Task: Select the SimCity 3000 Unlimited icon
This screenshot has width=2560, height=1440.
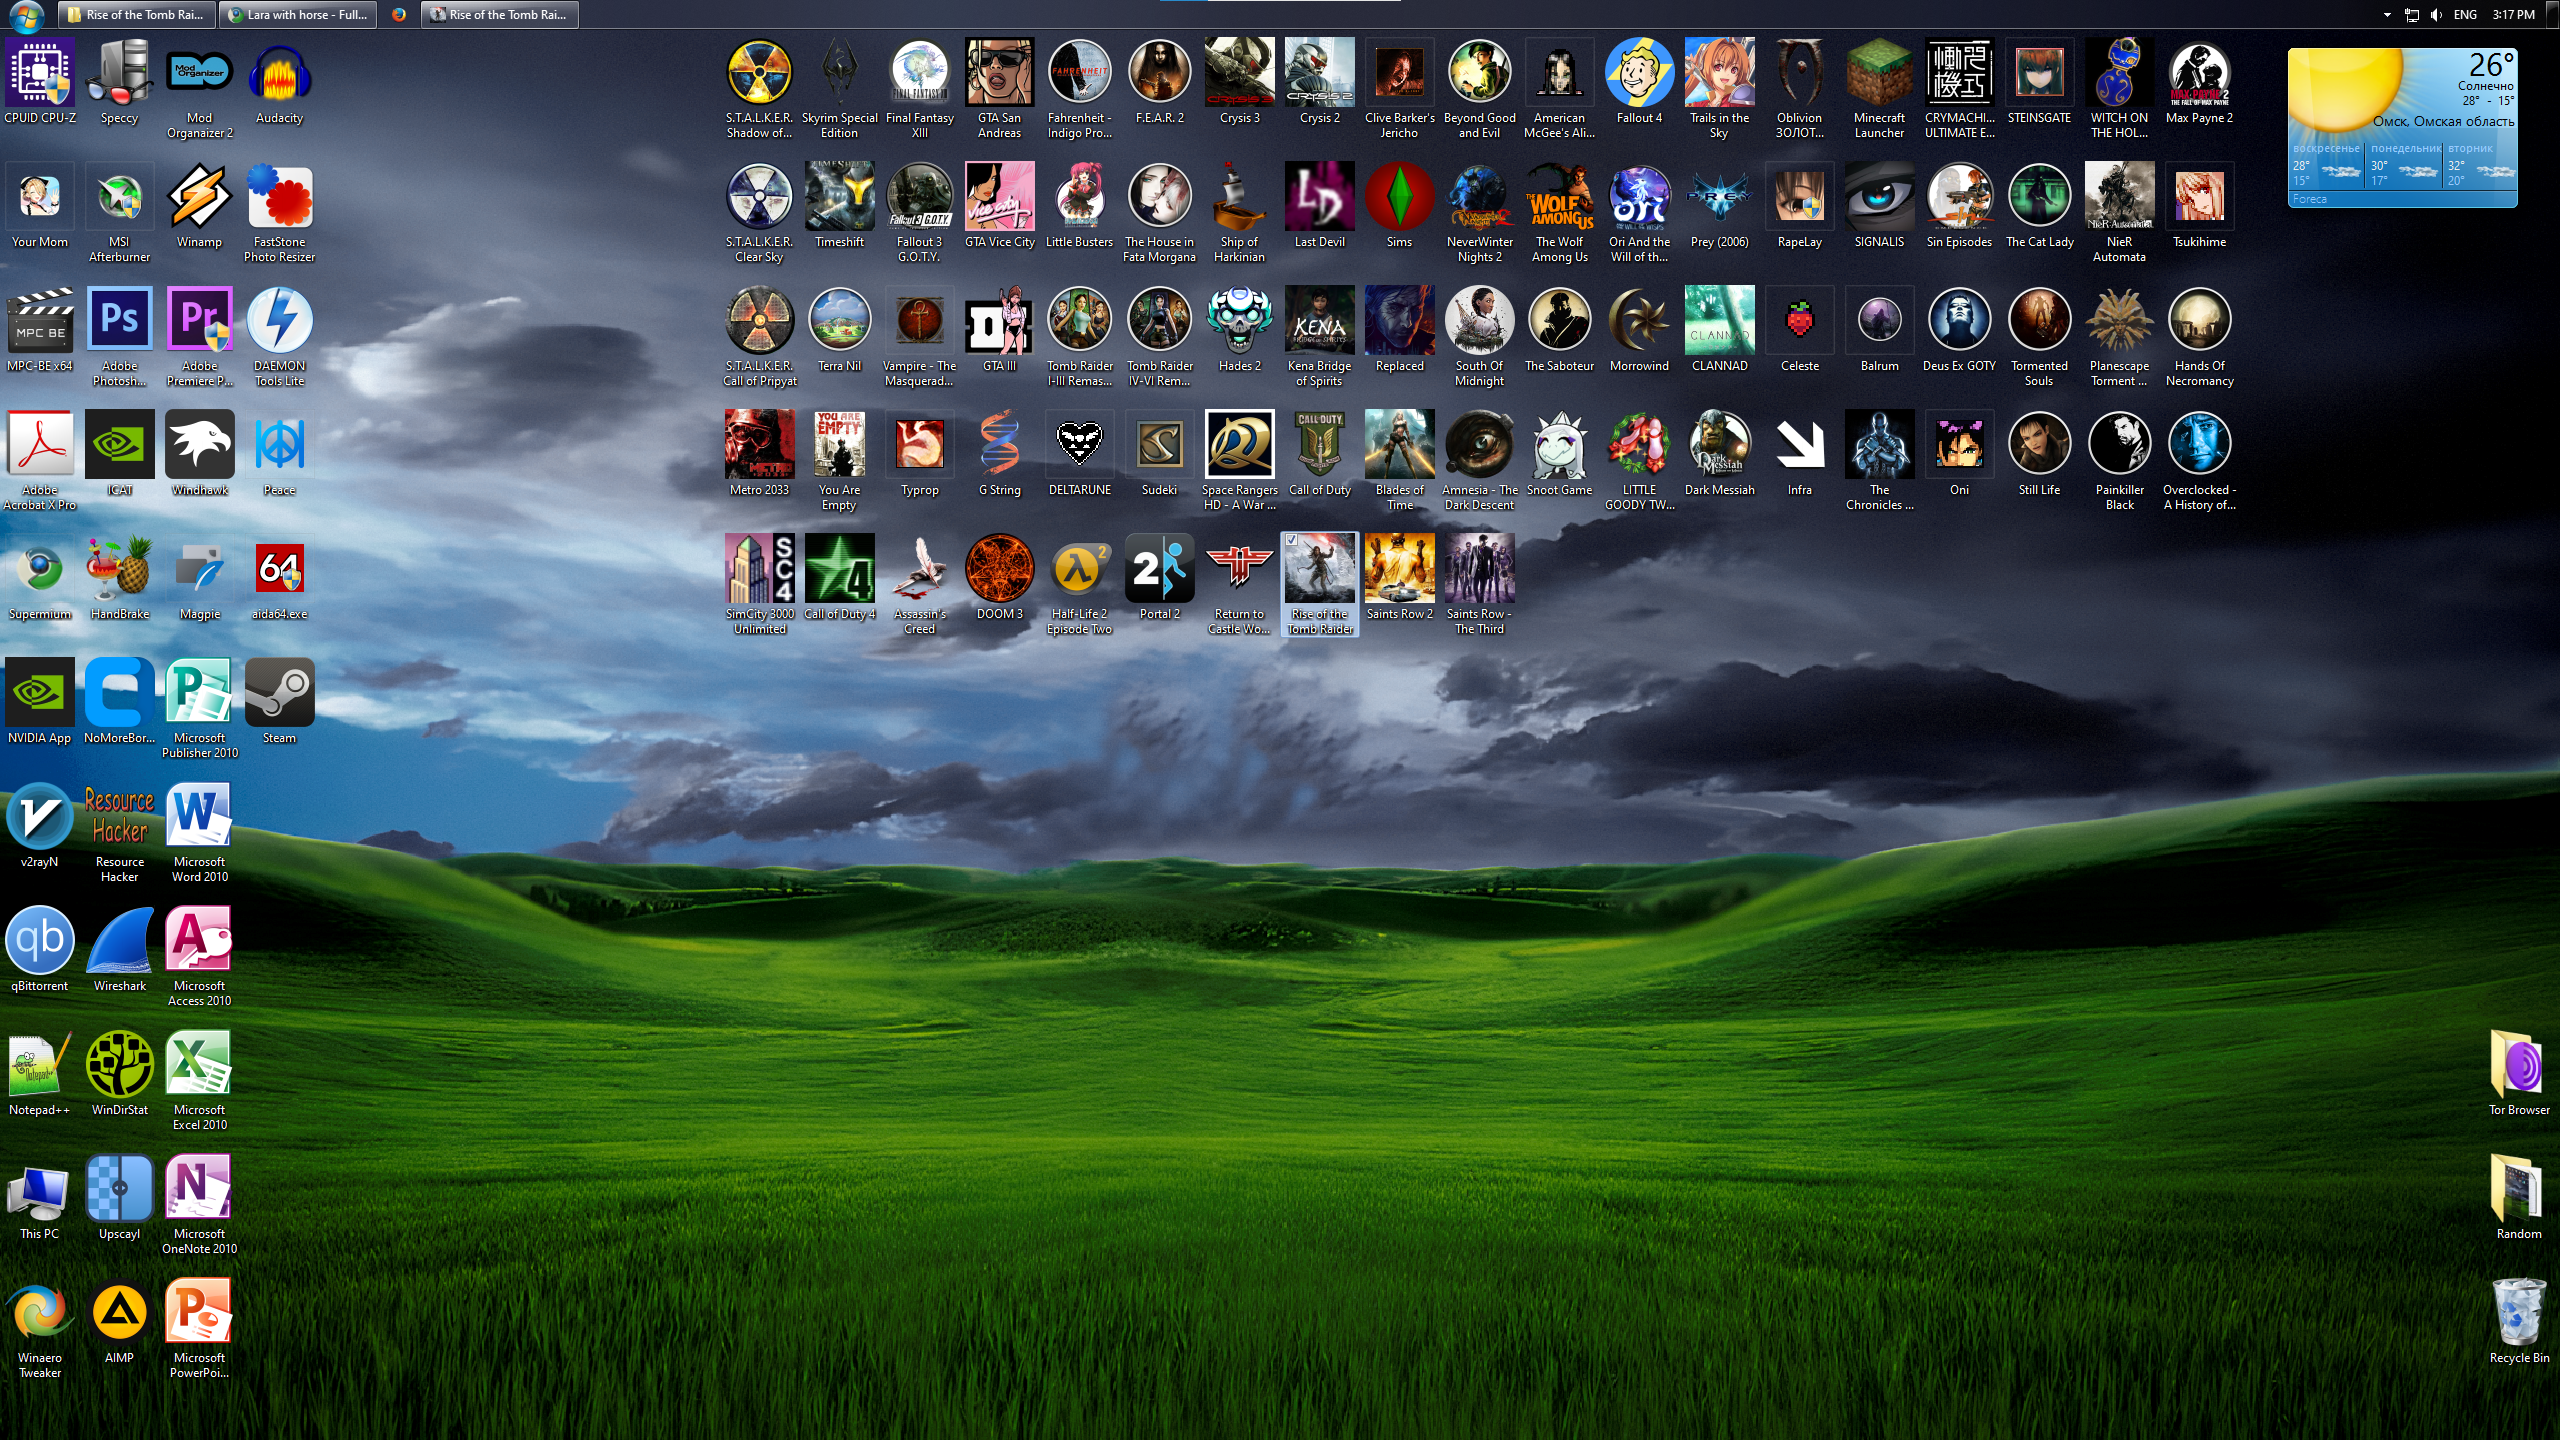Action: tap(760, 568)
